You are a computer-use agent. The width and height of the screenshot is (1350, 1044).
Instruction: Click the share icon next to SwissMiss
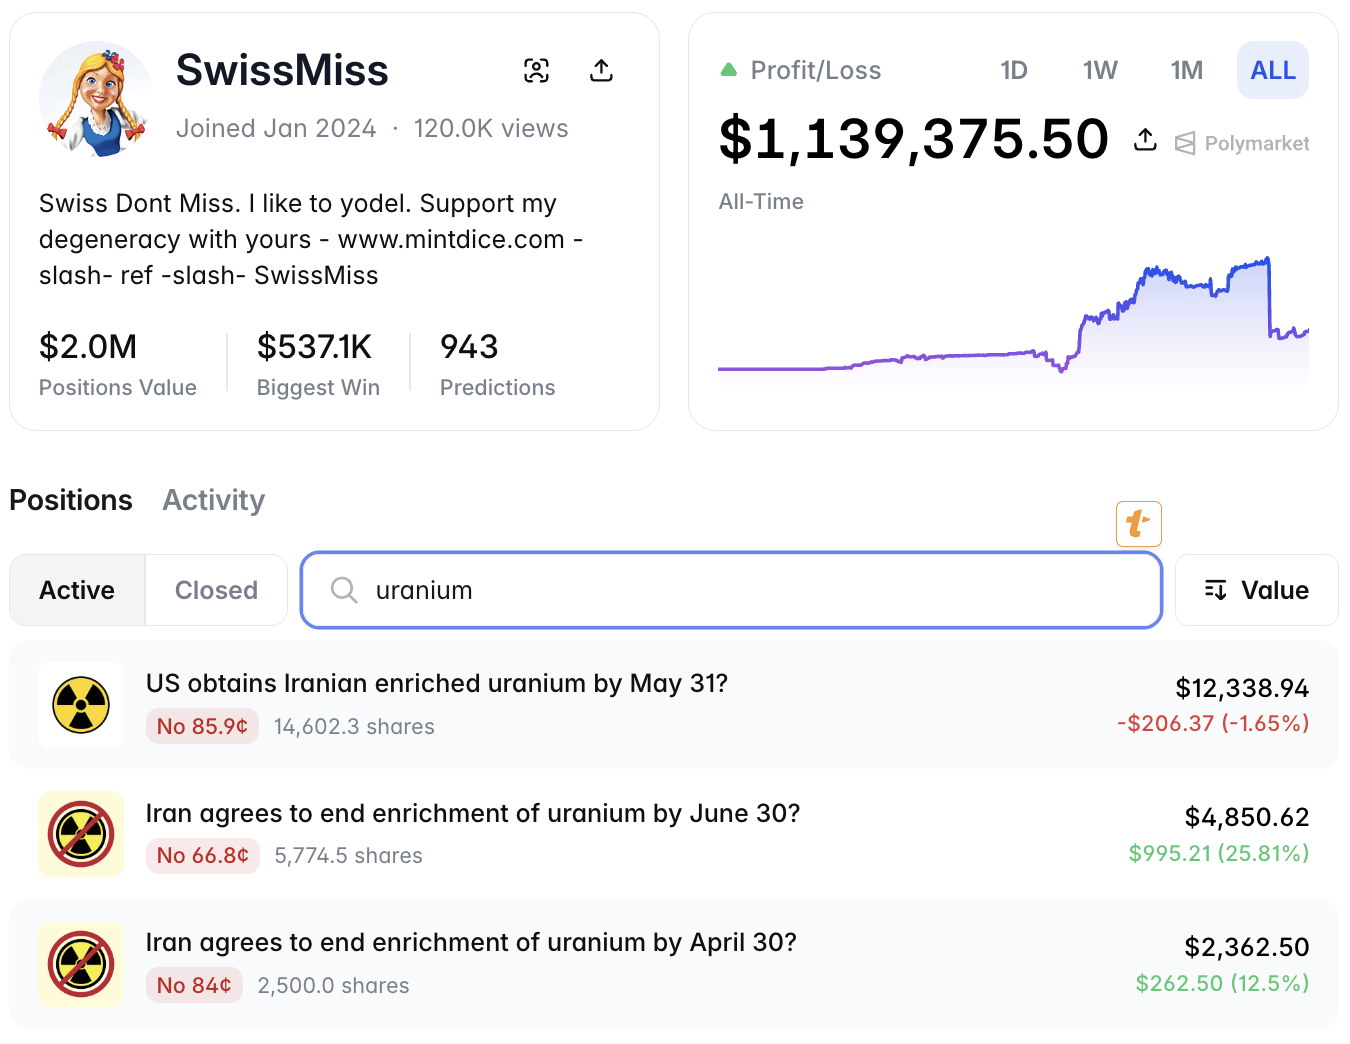click(x=601, y=70)
